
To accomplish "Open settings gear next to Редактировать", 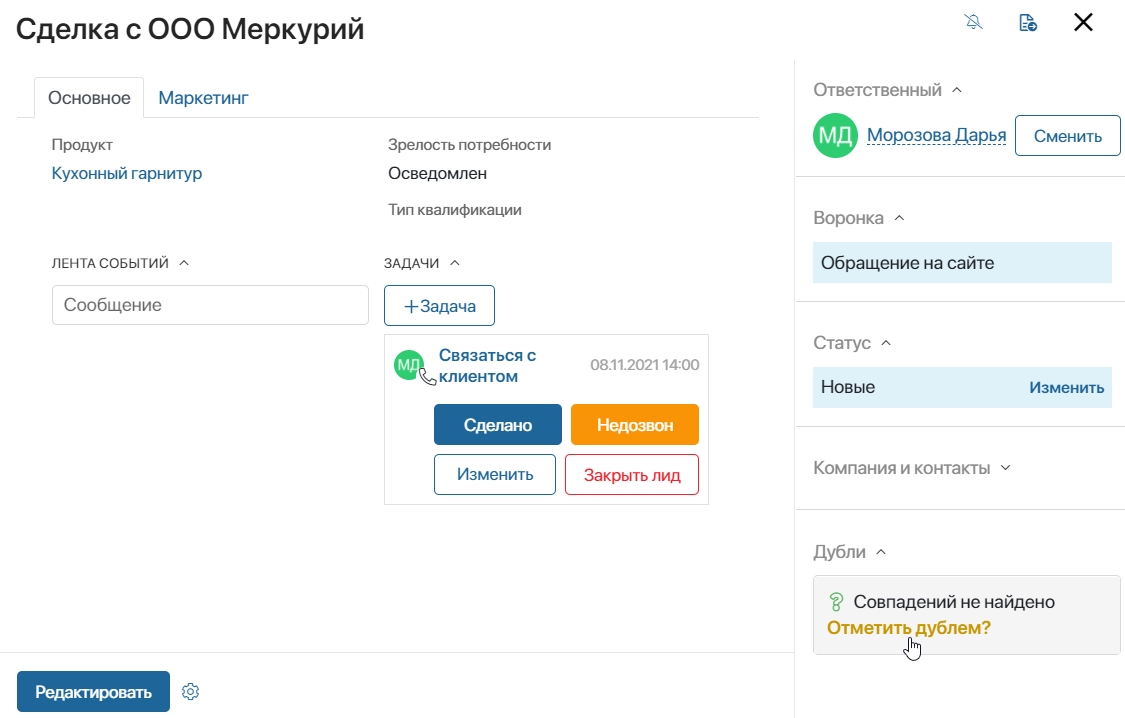I will pyautogui.click(x=190, y=691).
